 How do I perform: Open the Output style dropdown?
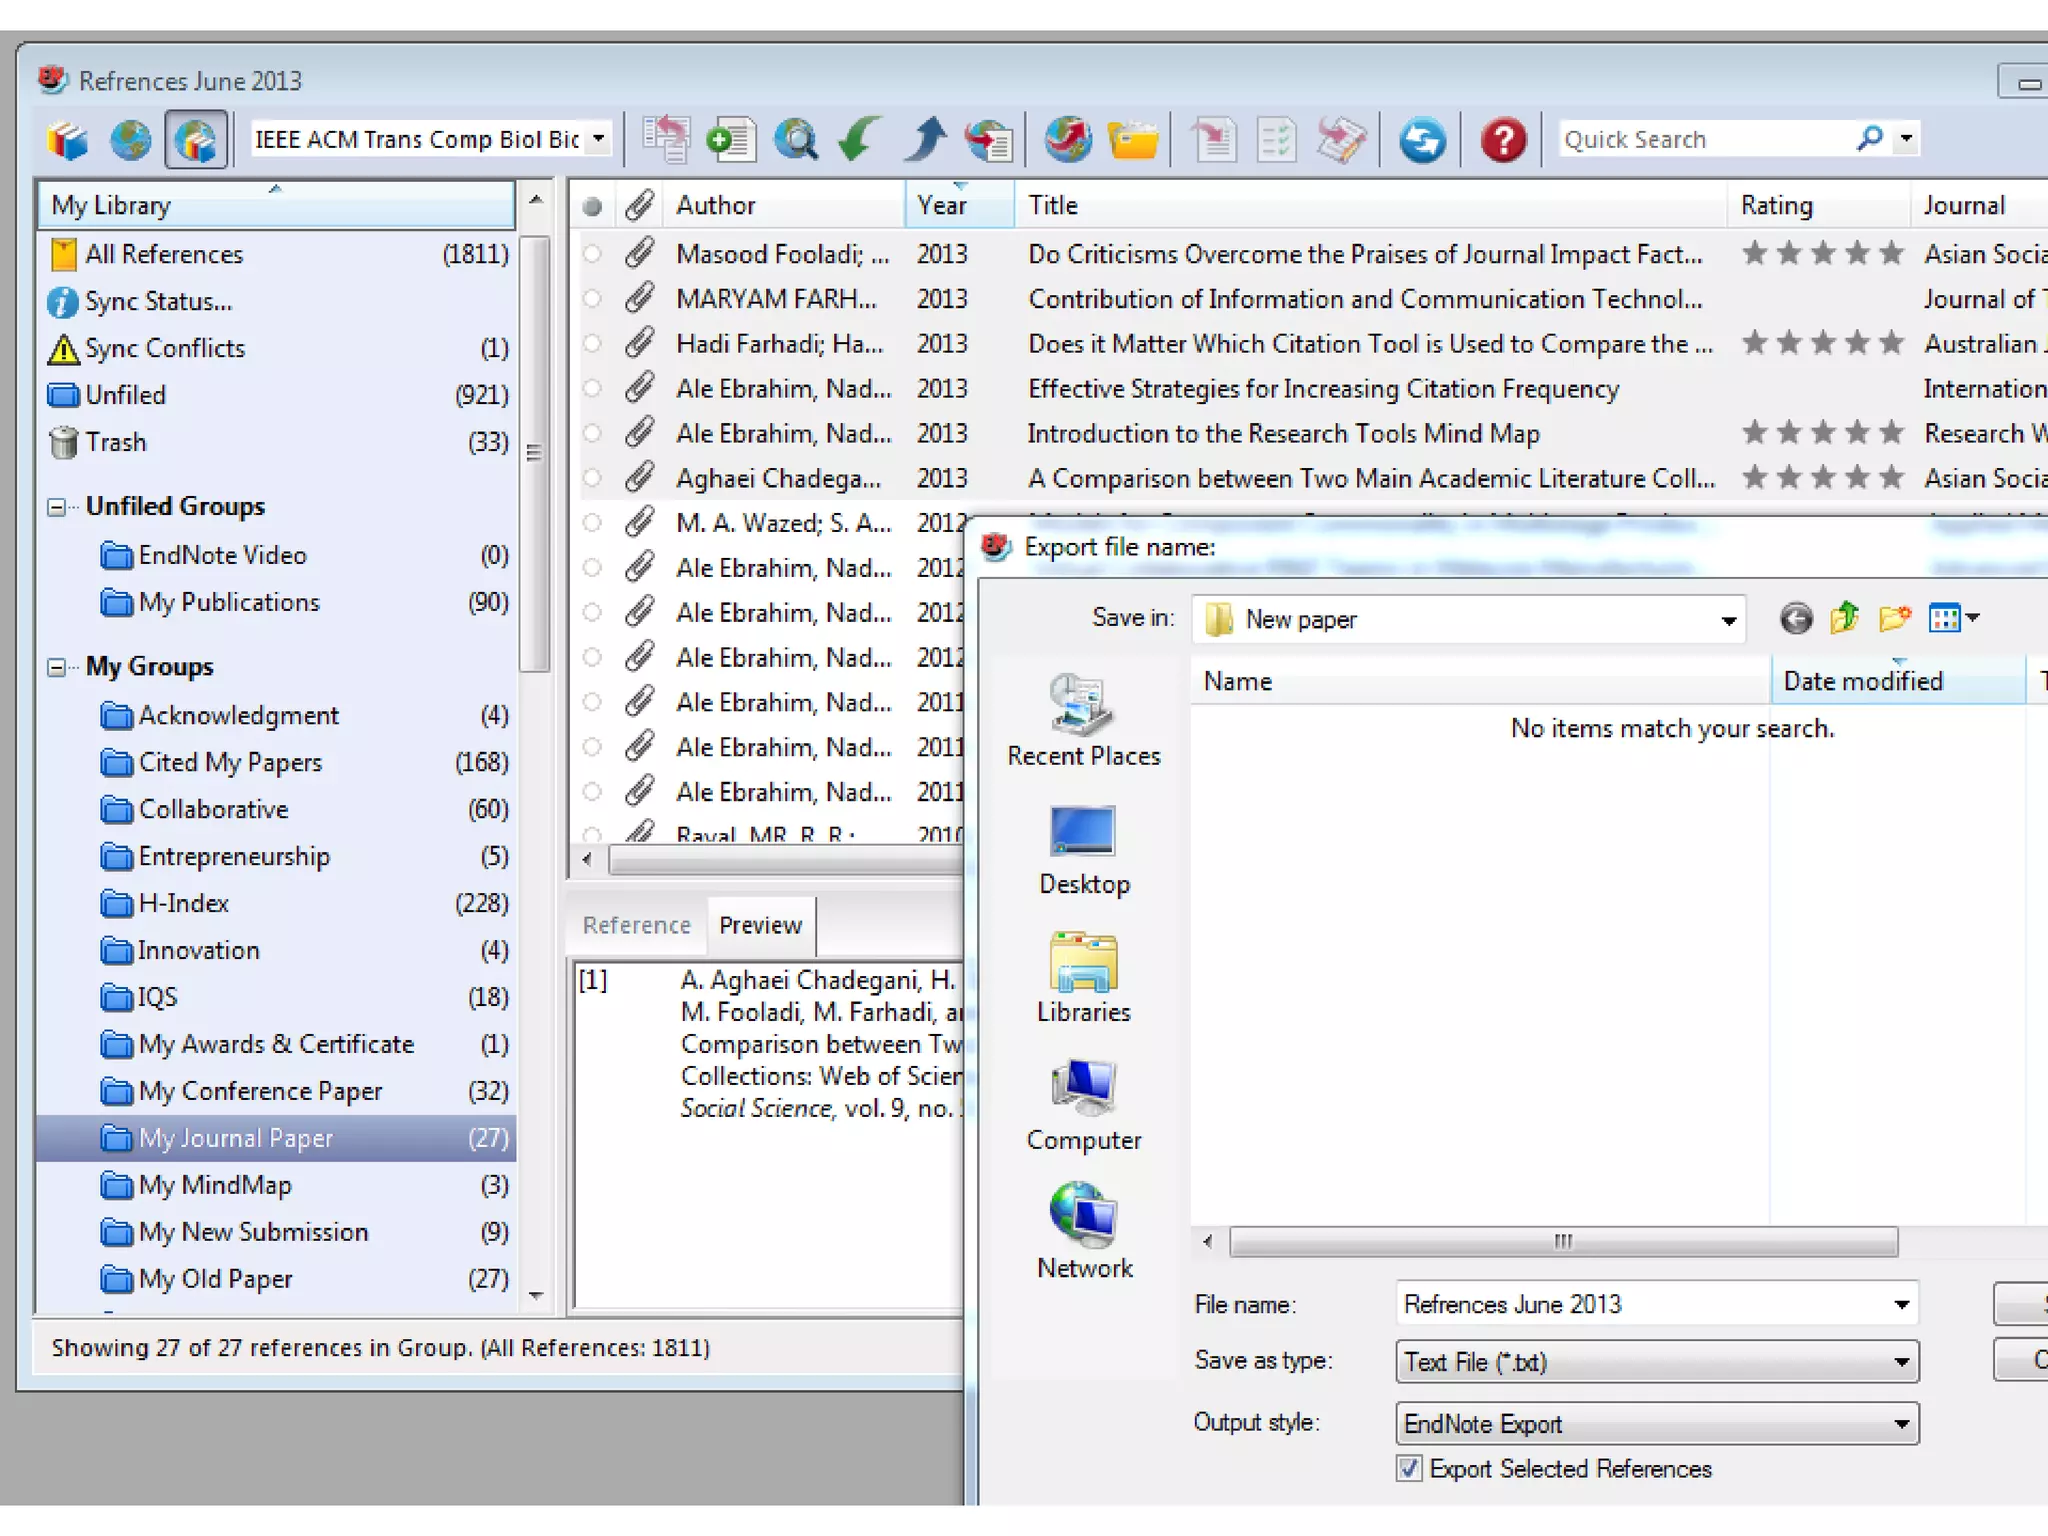click(x=1901, y=1424)
